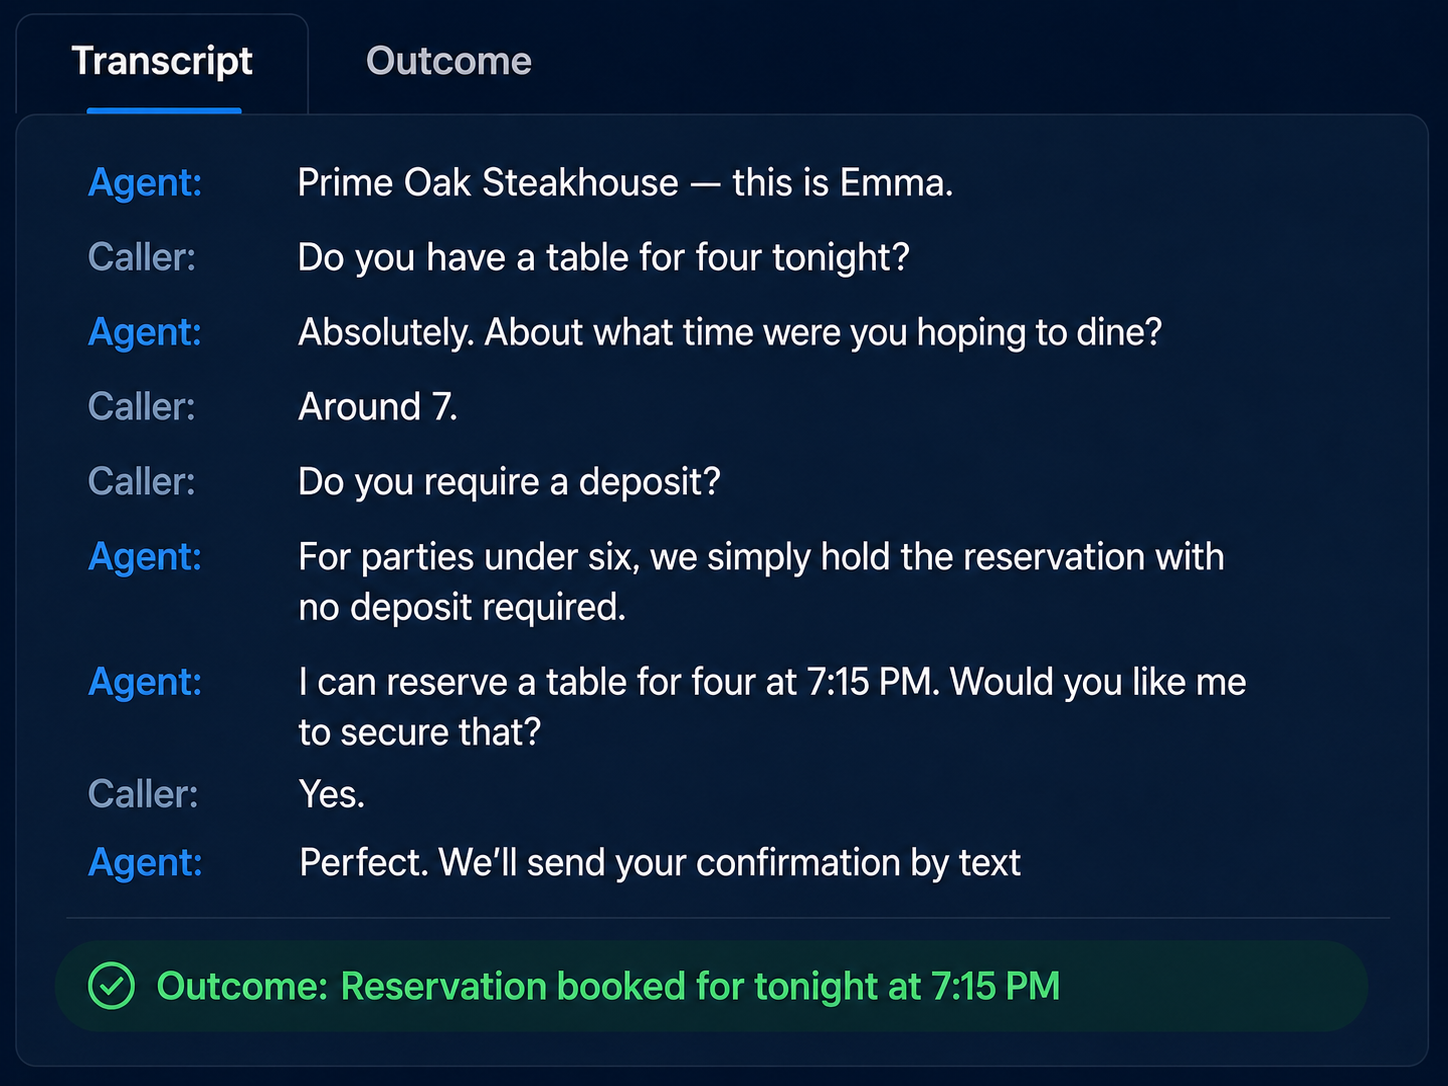1448x1086 pixels.
Task: Switch to the Outcome tab
Action: [449, 61]
